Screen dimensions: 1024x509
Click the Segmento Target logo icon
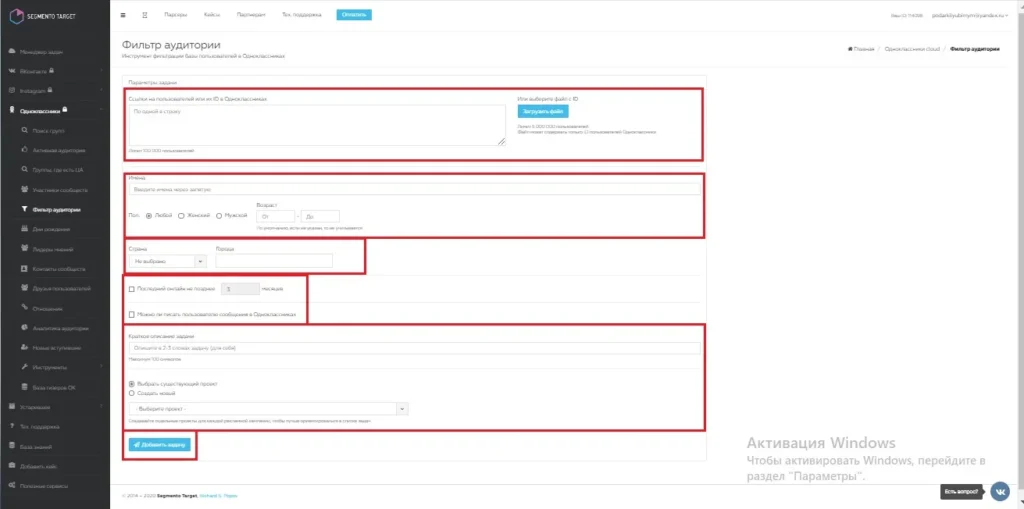[17, 16]
